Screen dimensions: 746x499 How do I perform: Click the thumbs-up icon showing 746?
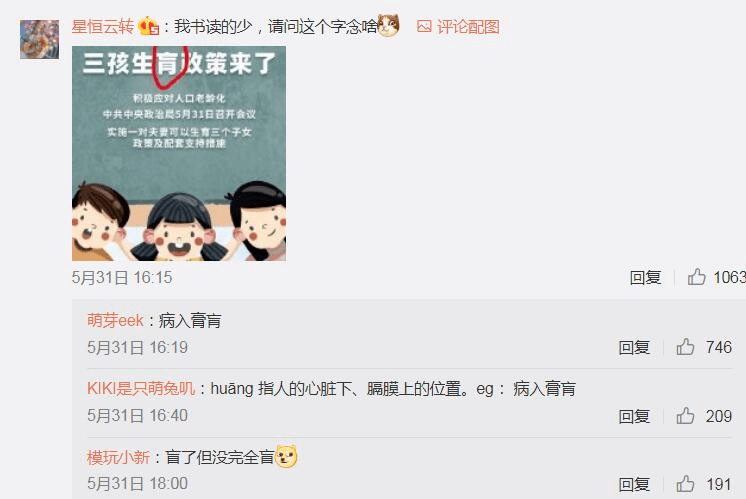tap(685, 347)
